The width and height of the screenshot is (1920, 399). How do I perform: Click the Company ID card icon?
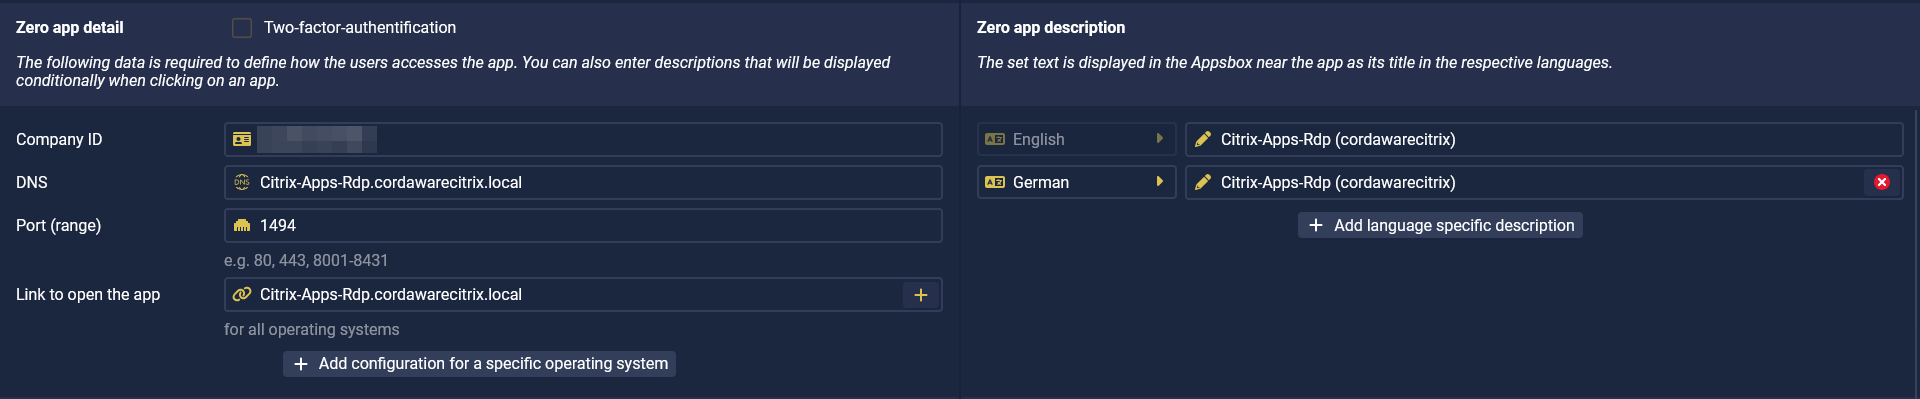point(242,139)
